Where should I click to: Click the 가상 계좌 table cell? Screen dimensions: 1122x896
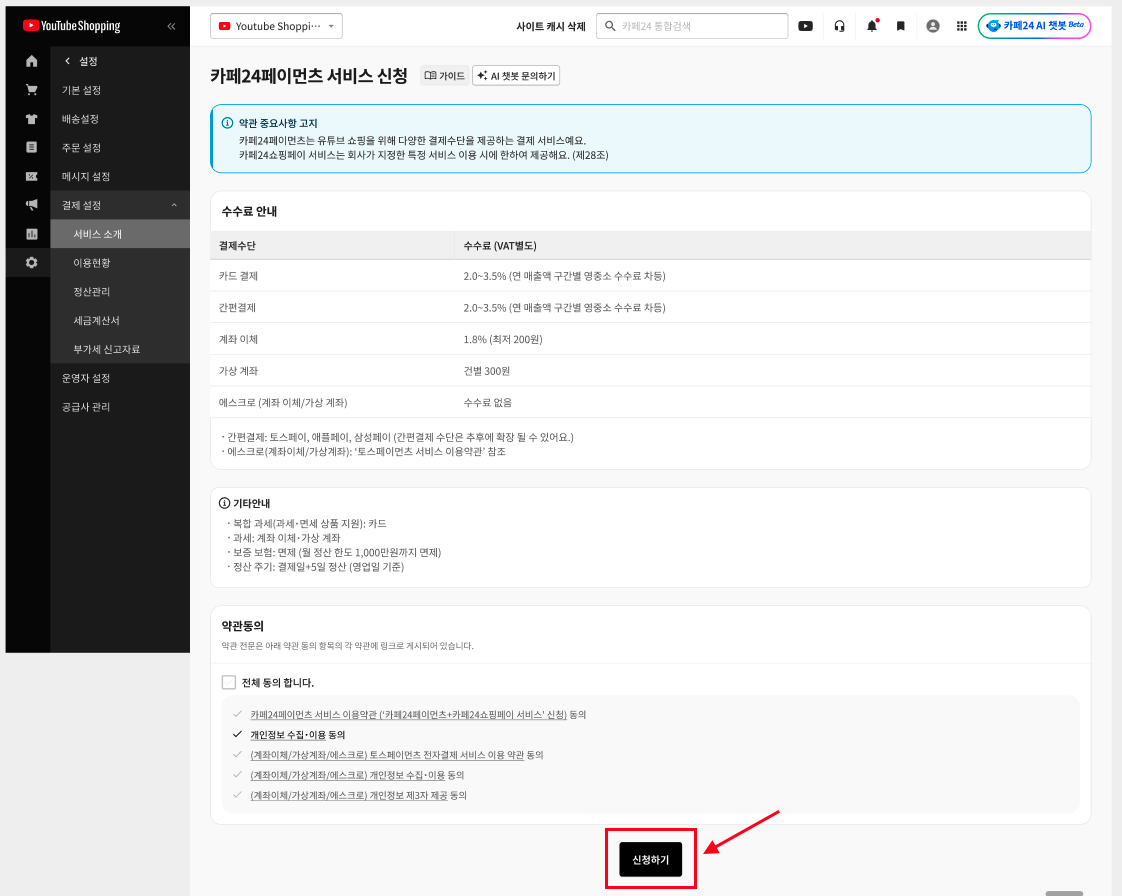click(333, 370)
